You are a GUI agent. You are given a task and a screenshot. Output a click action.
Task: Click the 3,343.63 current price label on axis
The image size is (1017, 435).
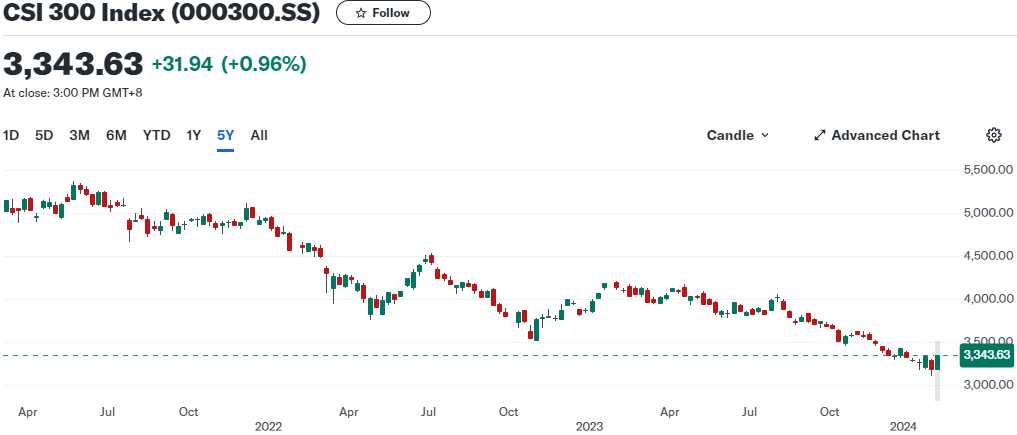(x=987, y=355)
